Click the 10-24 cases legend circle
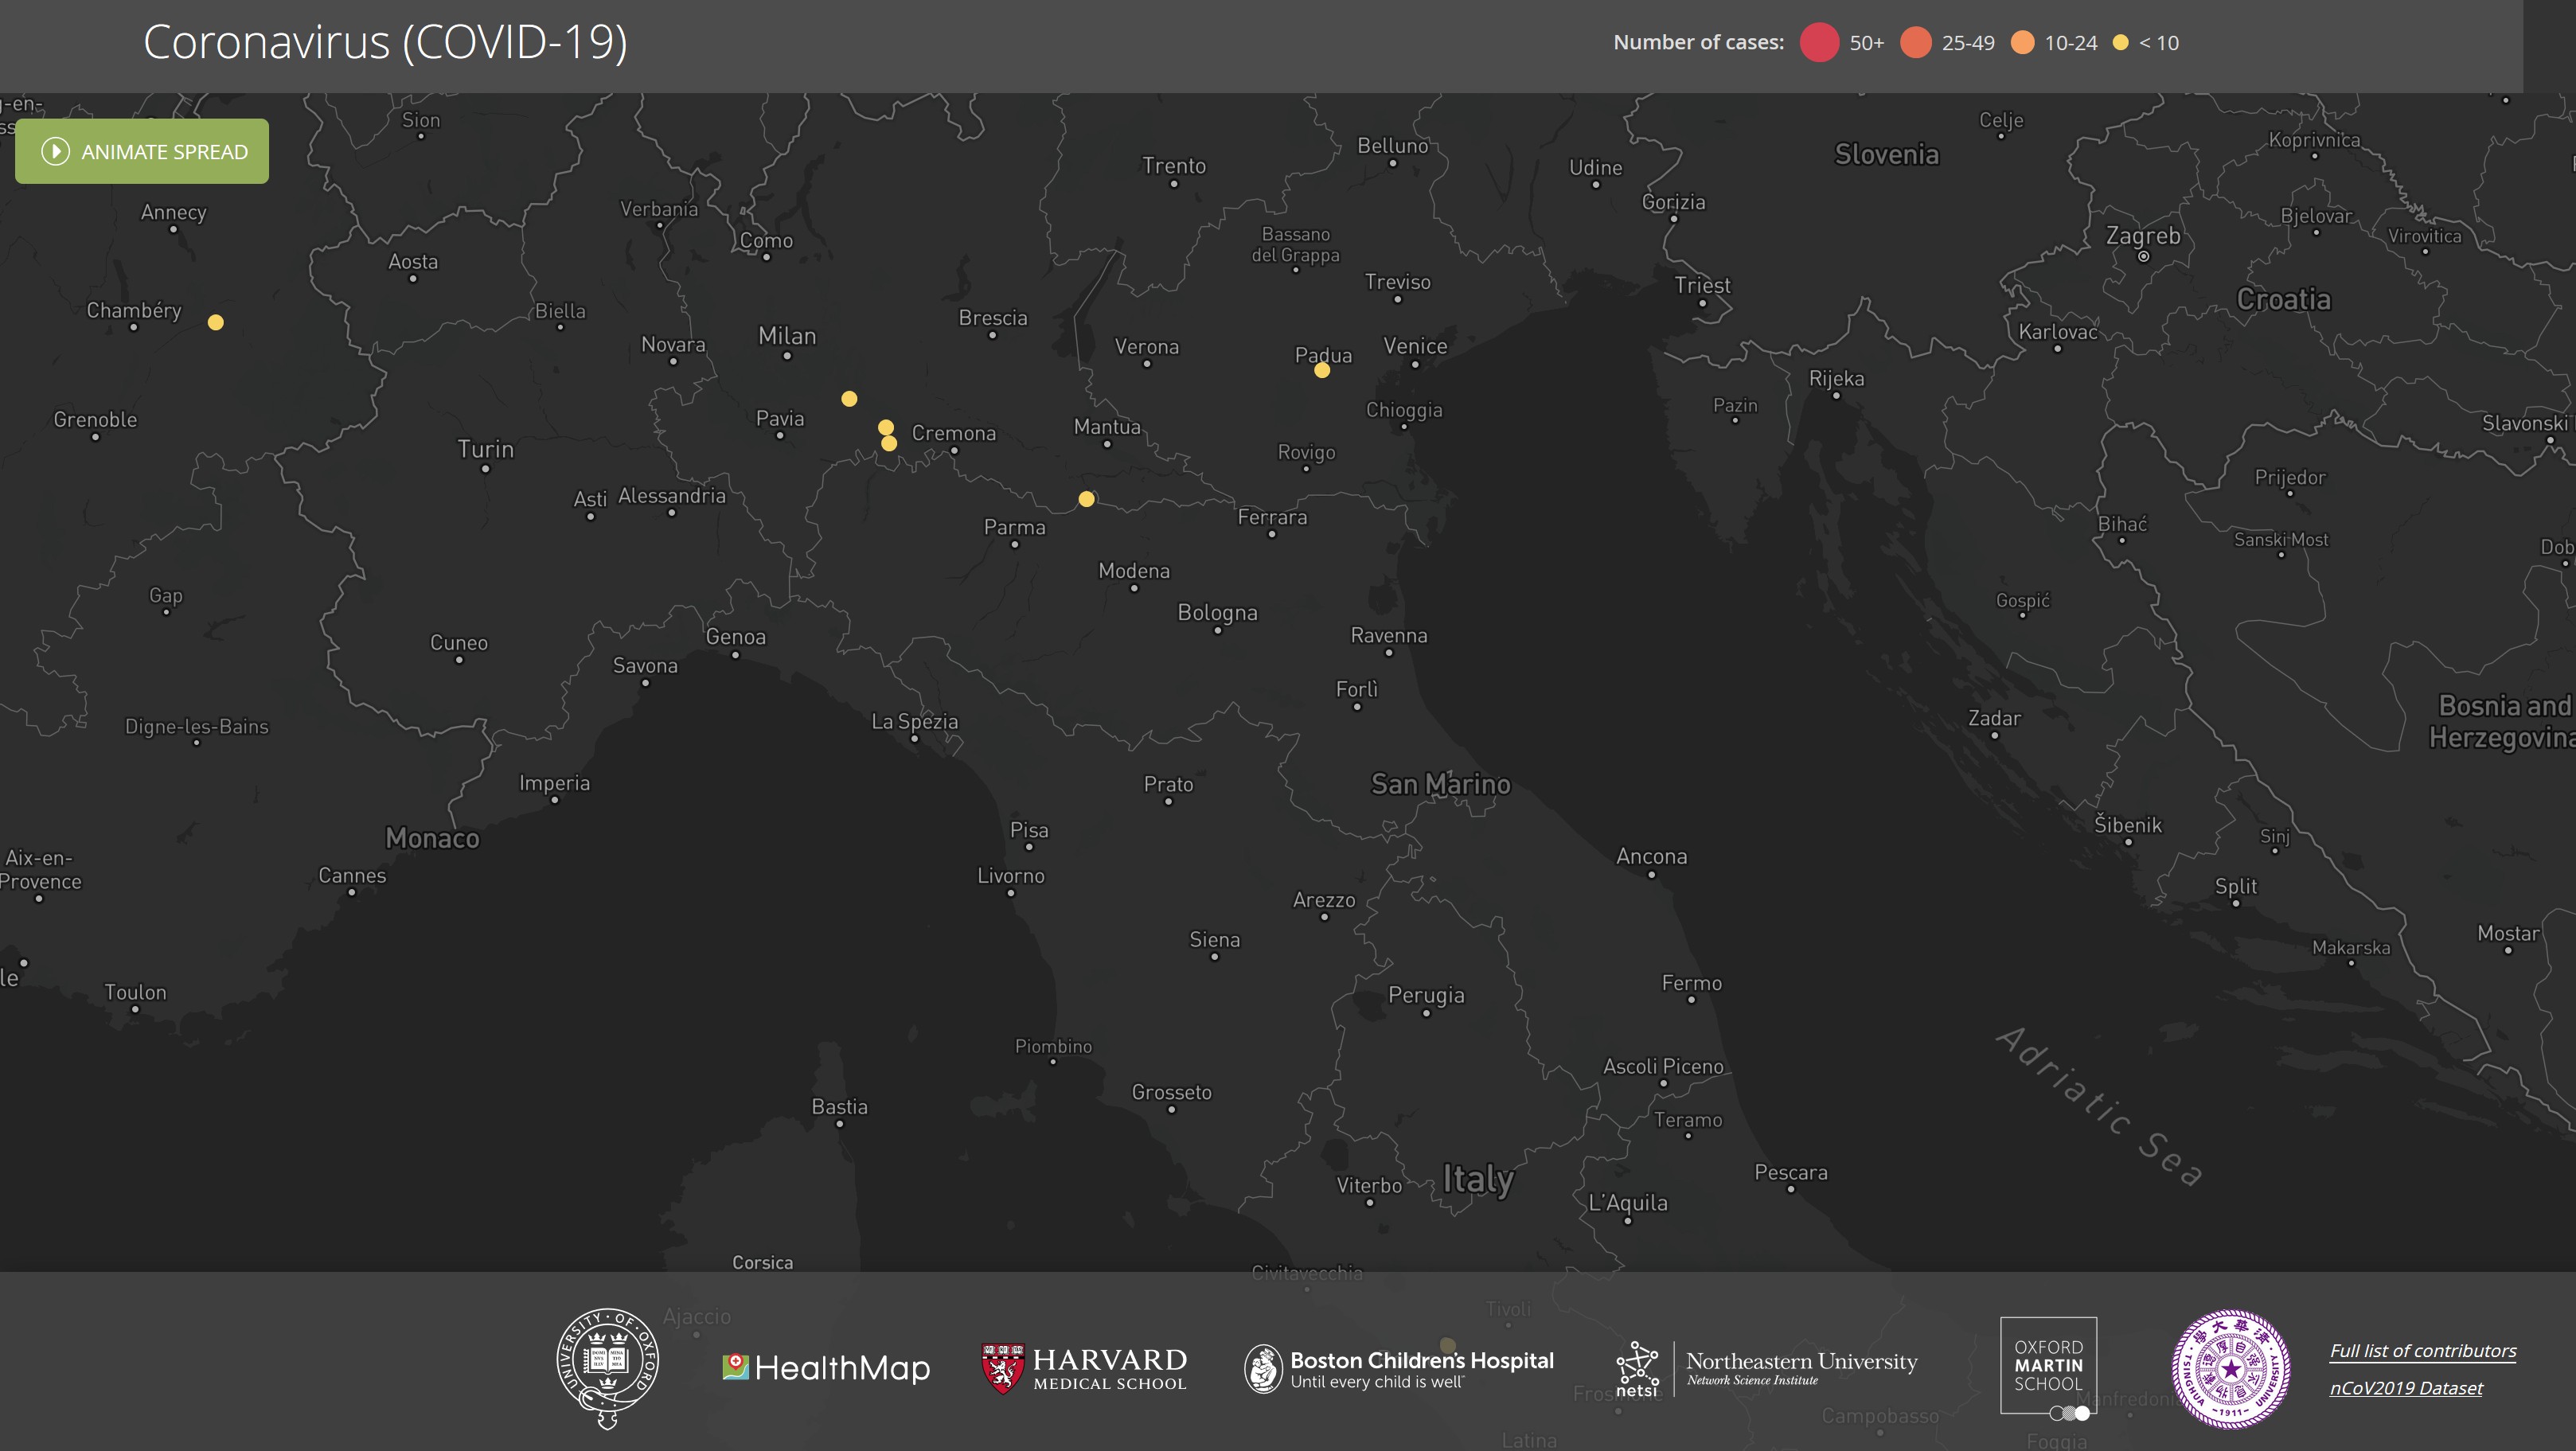 tap(2022, 43)
